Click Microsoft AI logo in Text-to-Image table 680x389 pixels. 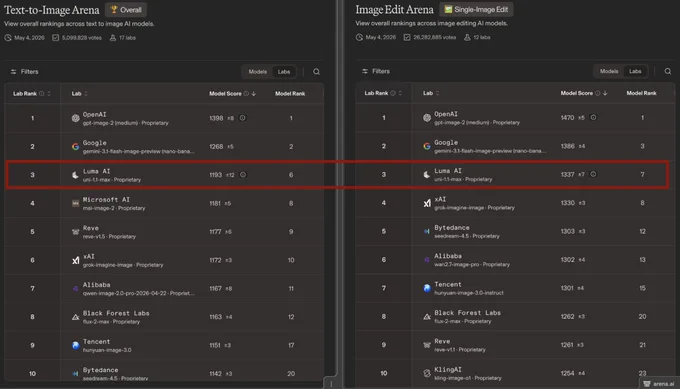pyautogui.click(x=75, y=203)
